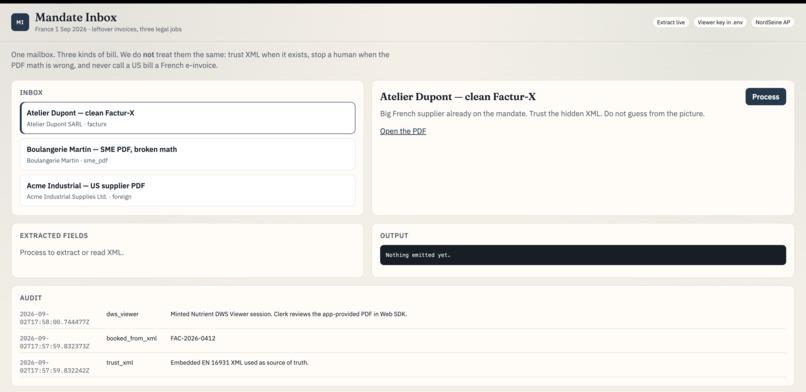
Task: Click the Mandate Inbox title
Action: [76, 18]
